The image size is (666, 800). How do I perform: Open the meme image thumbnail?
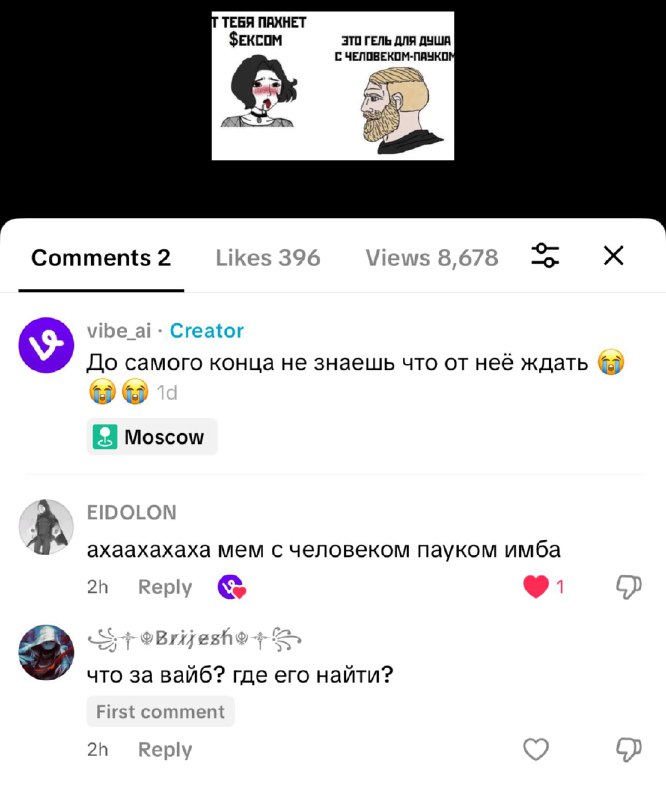pyautogui.click(x=333, y=86)
